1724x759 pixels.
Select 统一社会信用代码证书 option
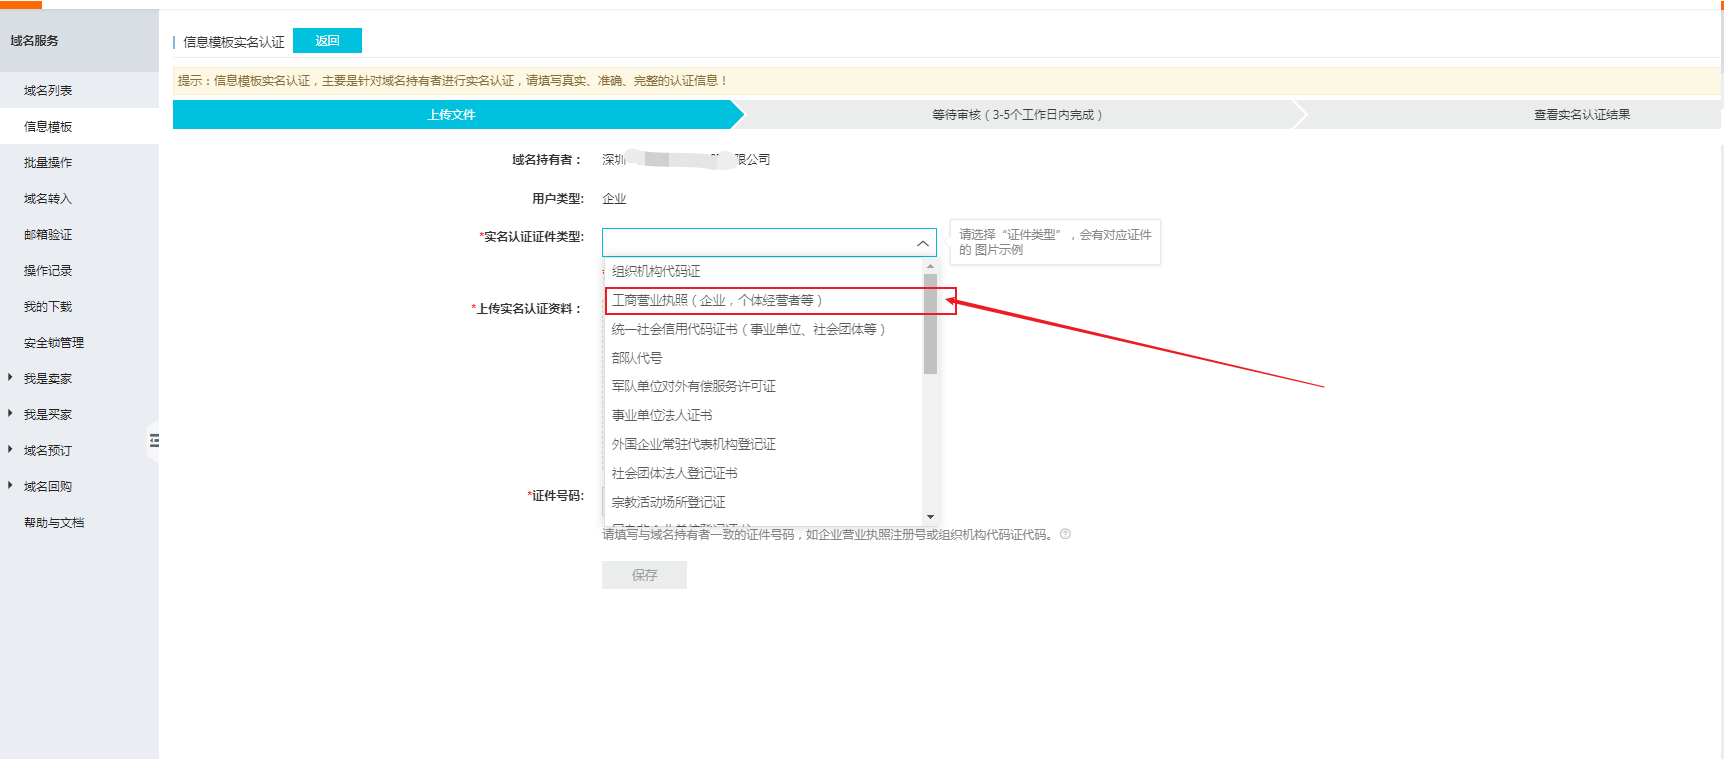(748, 329)
